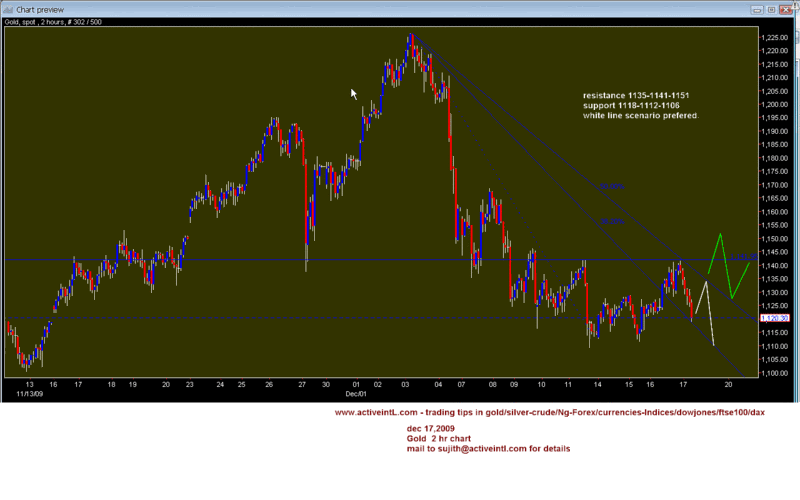Click the 1,130.00 price axis label

[x=776, y=292]
